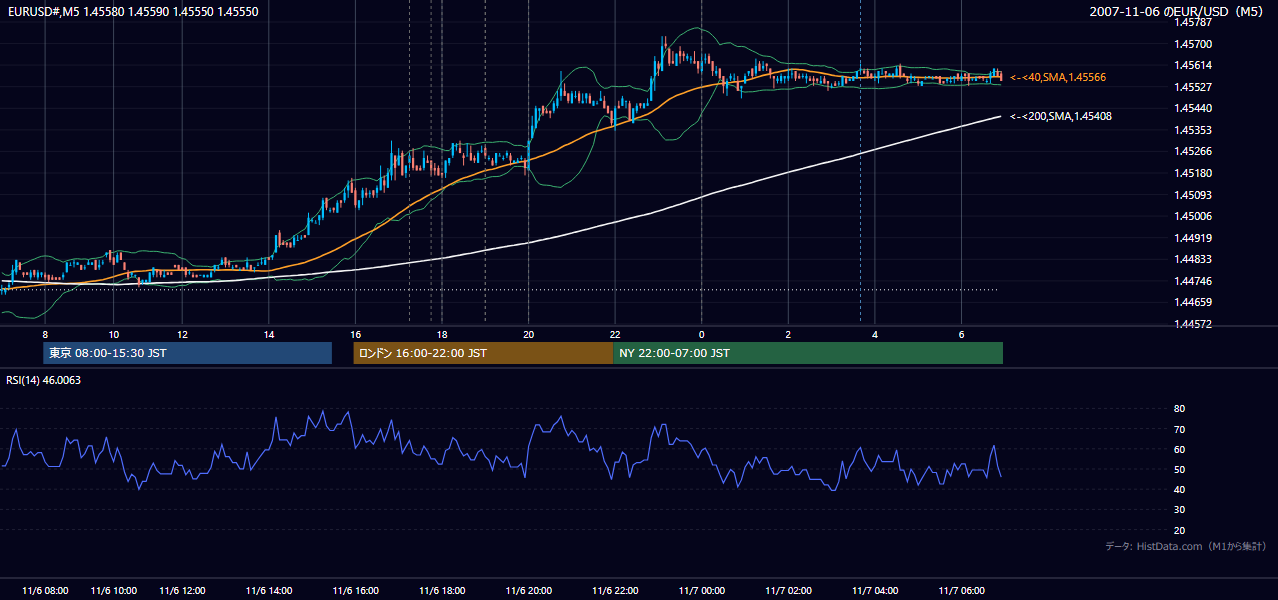Click price axis value 1.45440
The width and height of the screenshot is (1278, 600).
[1193, 108]
